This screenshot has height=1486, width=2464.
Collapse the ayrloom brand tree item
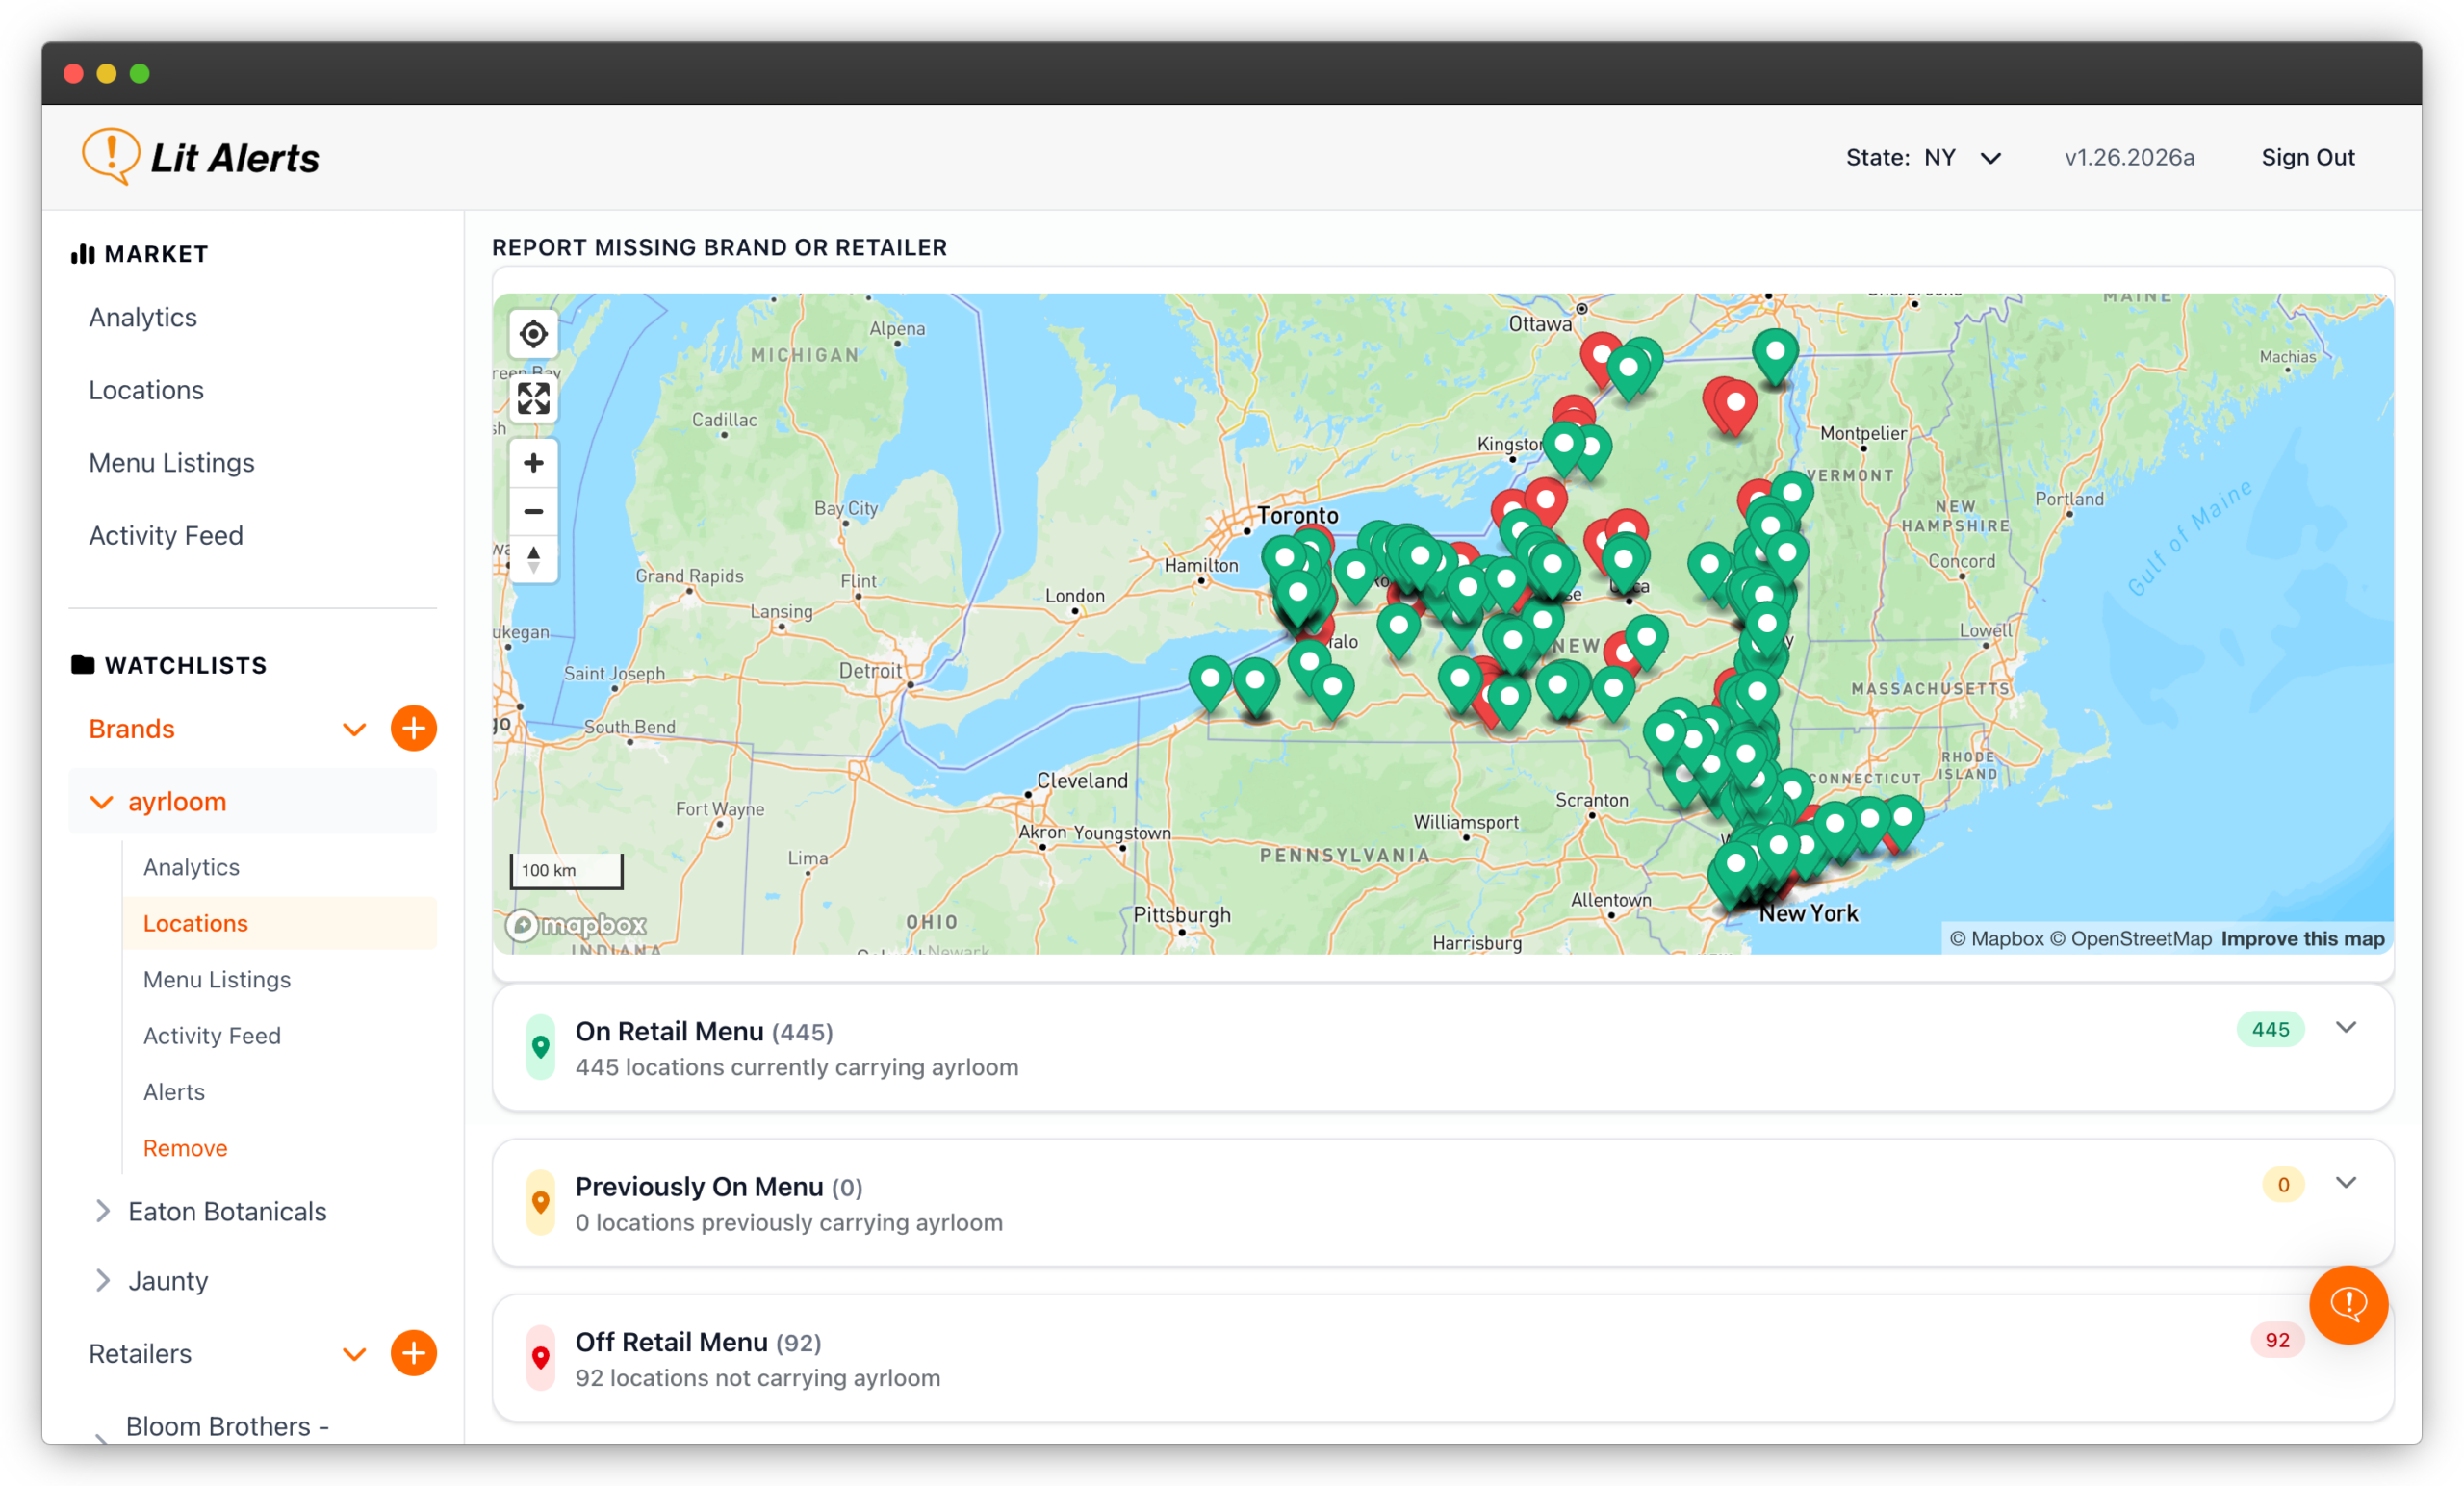coord(102,802)
